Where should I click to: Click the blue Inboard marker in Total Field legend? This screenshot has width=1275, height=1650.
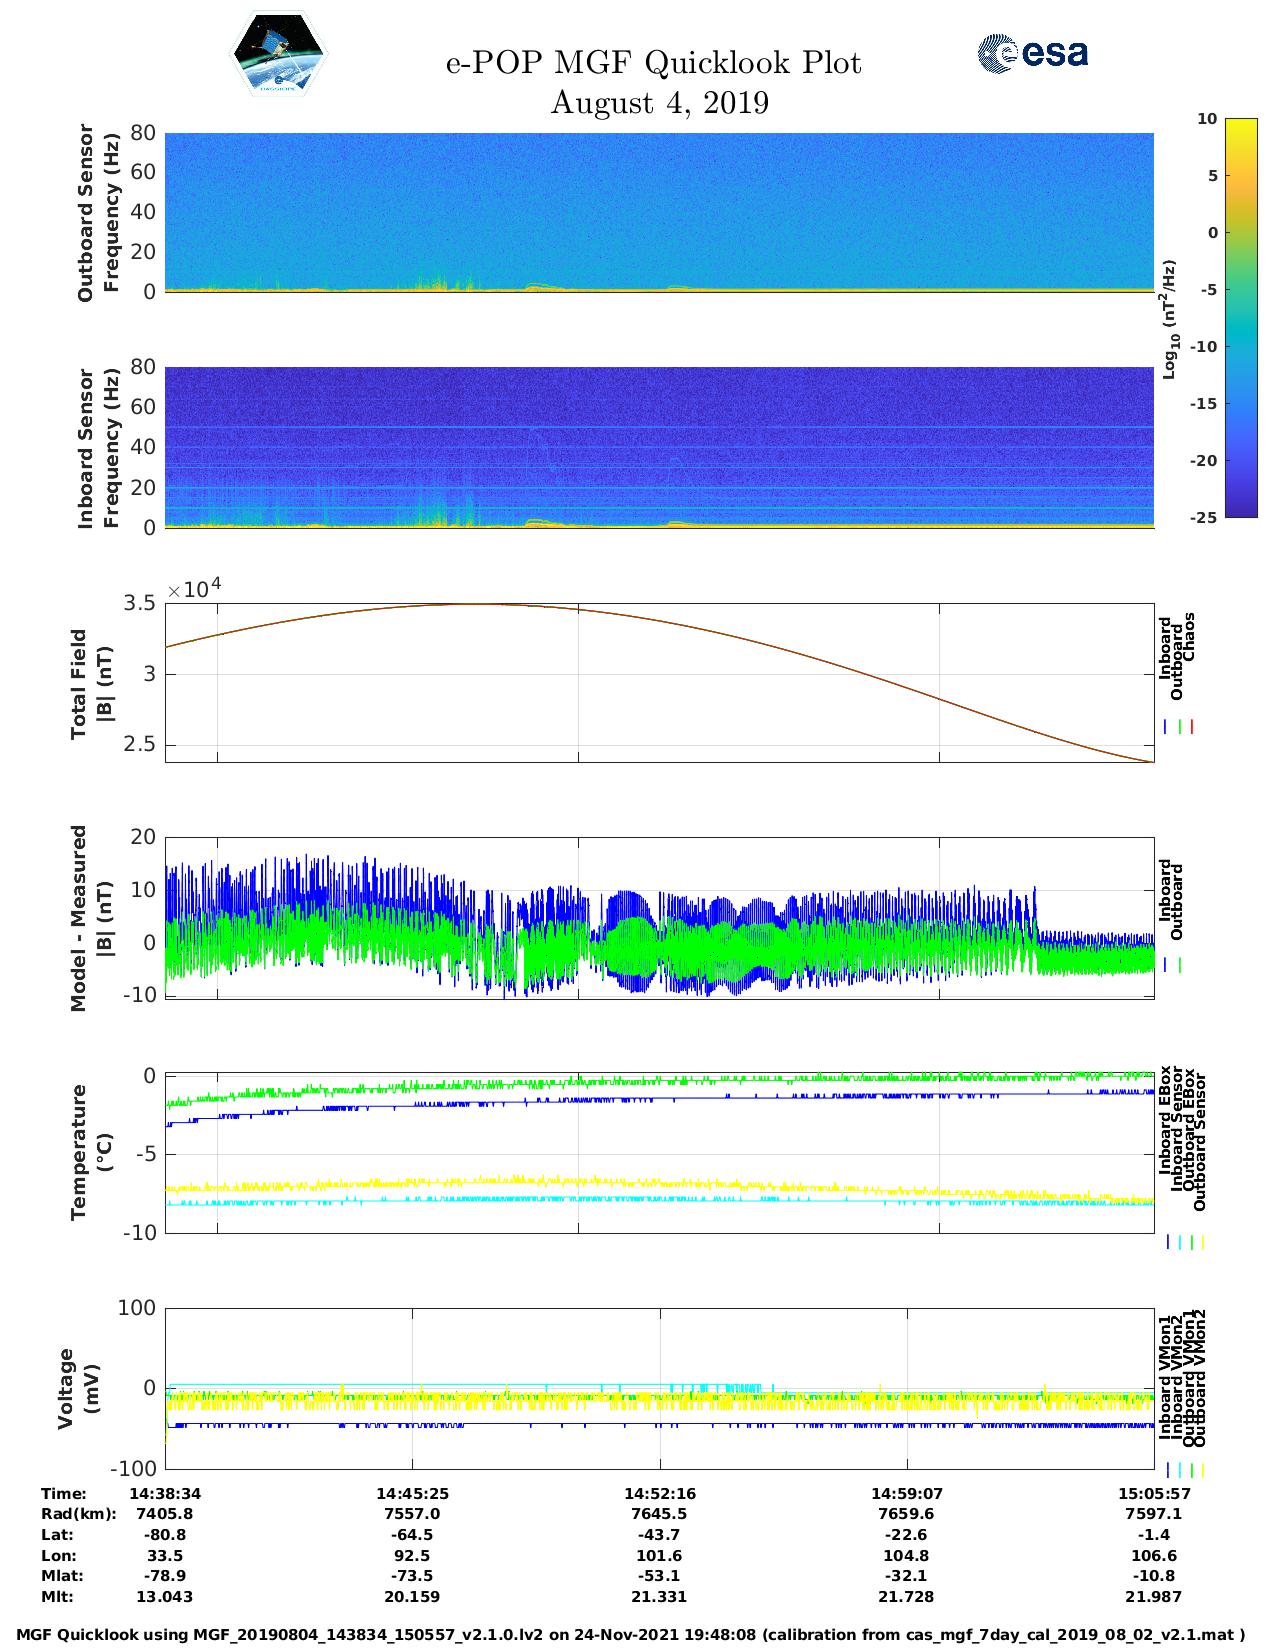[1166, 727]
